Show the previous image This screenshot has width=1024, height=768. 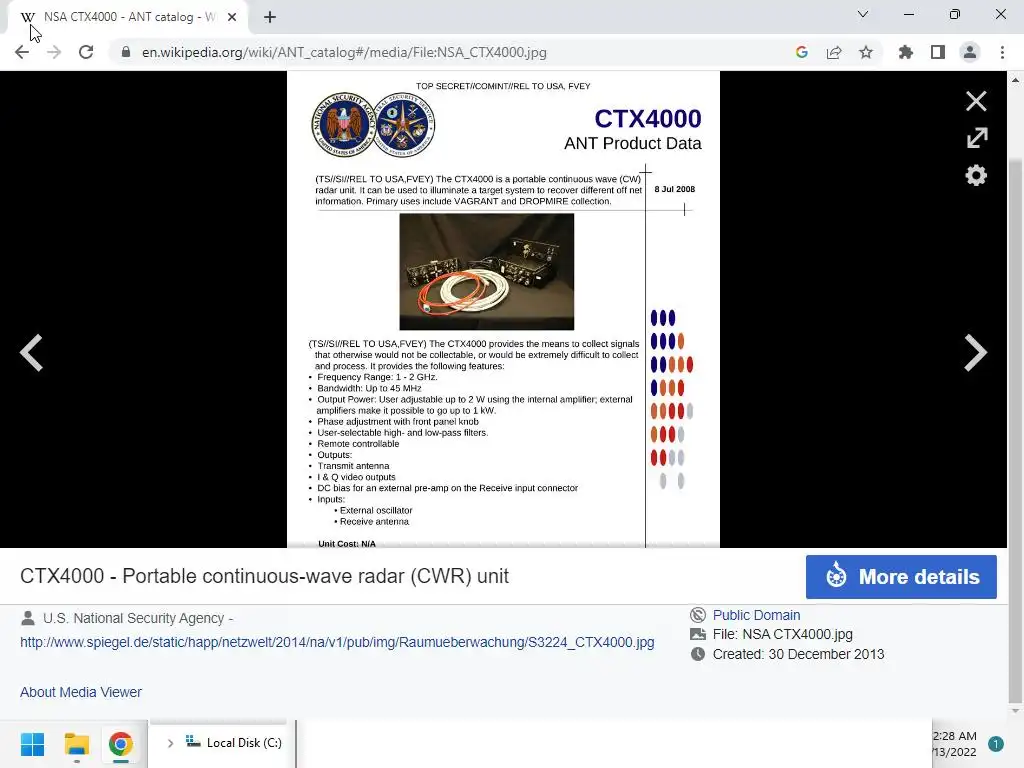pyautogui.click(x=31, y=353)
